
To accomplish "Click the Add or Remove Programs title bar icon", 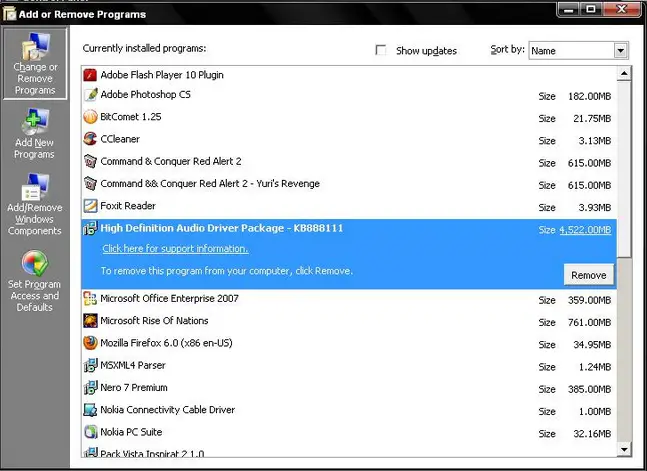I will click(x=9, y=14).
